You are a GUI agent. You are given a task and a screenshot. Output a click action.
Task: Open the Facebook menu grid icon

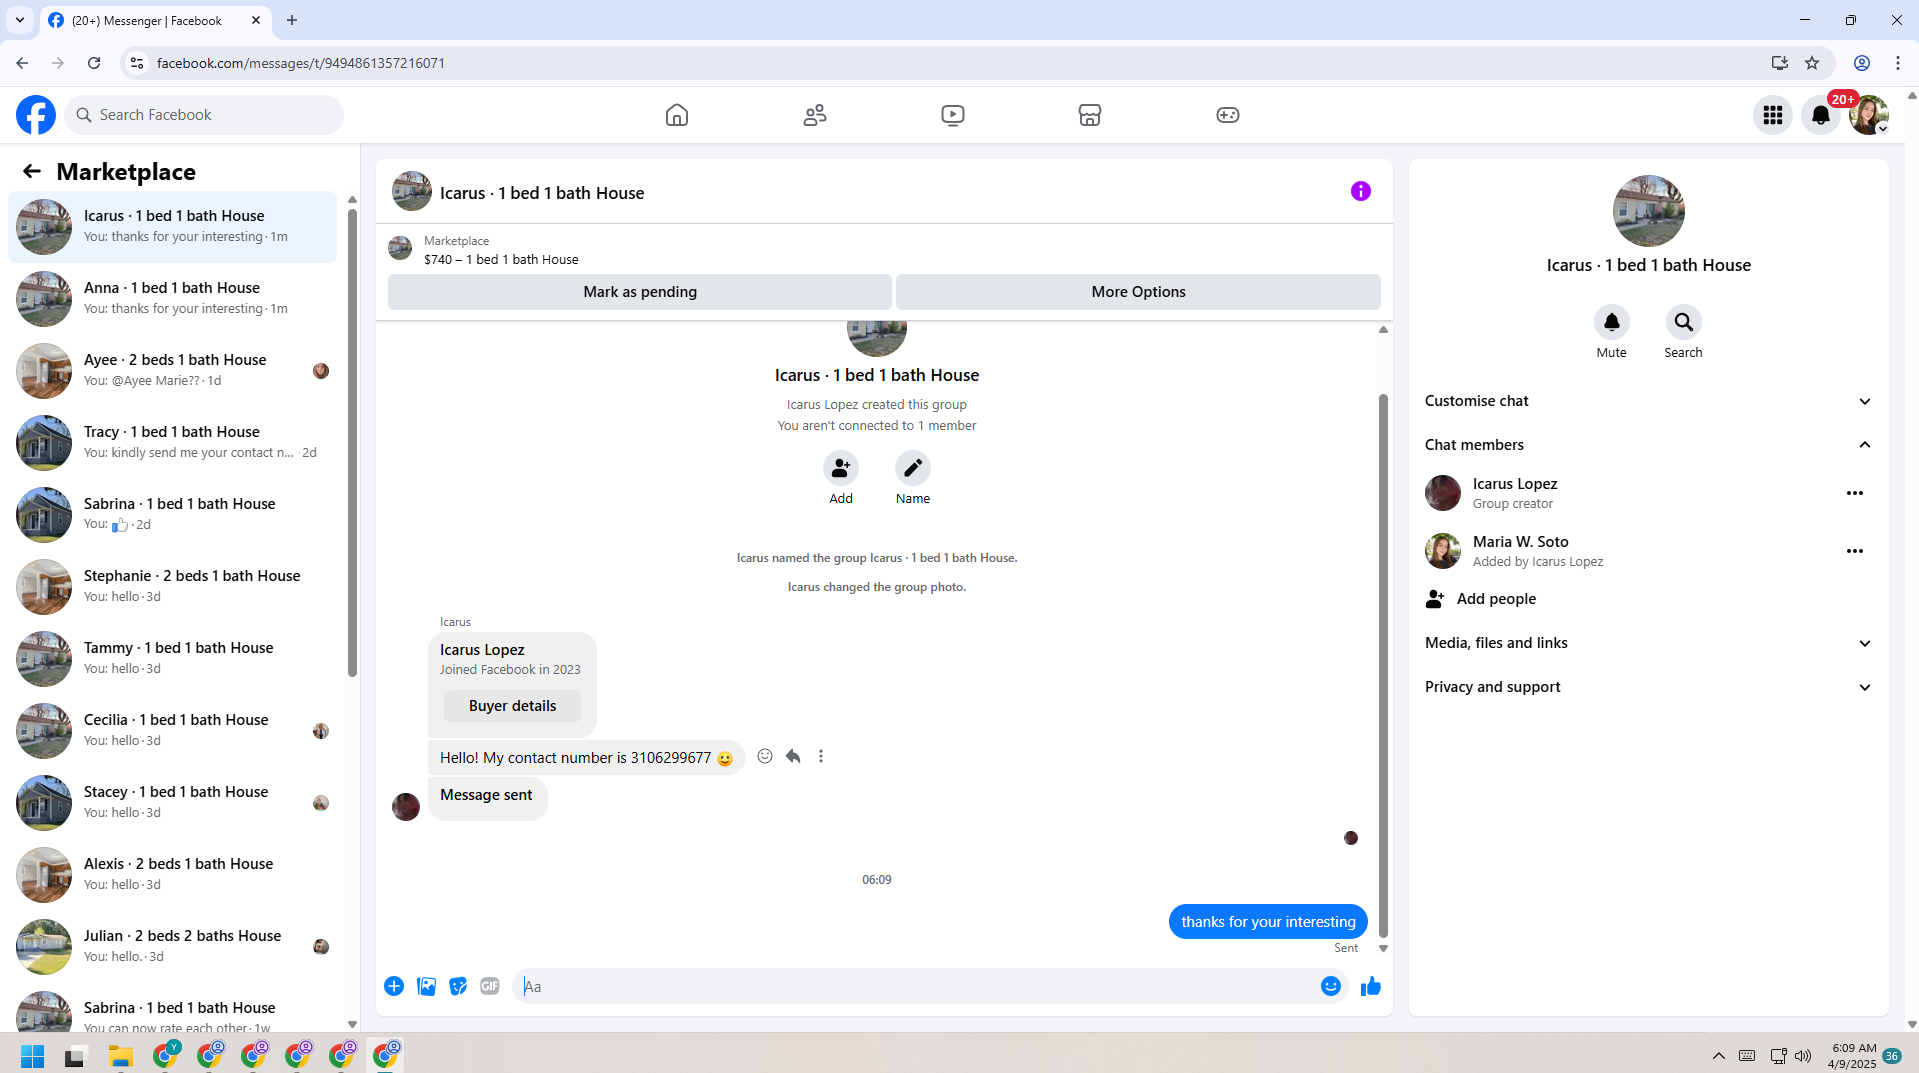click(1773, 115)
